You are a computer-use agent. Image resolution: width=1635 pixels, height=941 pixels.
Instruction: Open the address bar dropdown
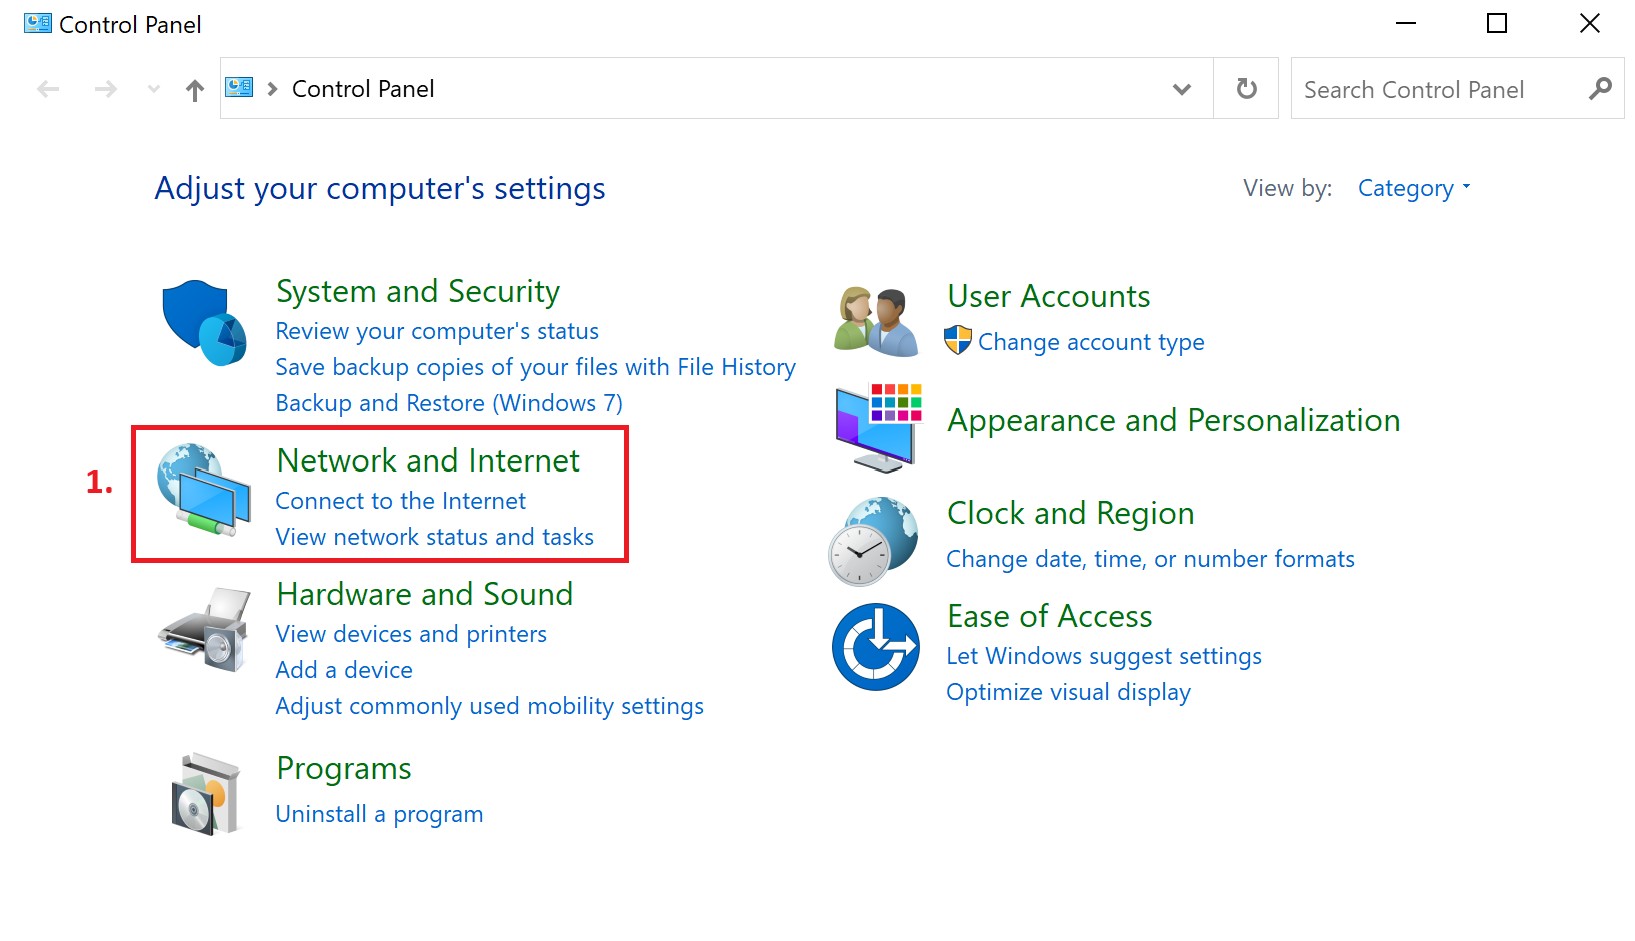pyautogui.click(x=1182, y=88)
